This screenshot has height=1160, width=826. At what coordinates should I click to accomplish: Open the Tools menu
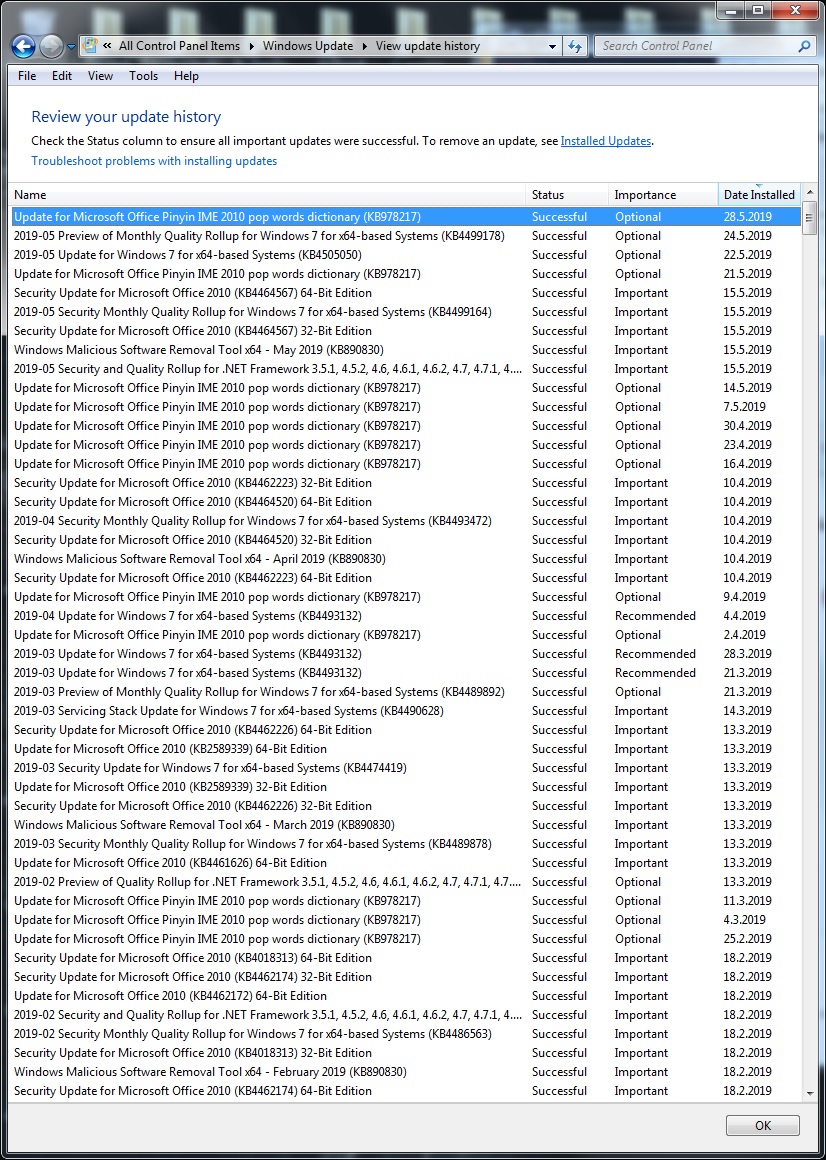point(143,75)
